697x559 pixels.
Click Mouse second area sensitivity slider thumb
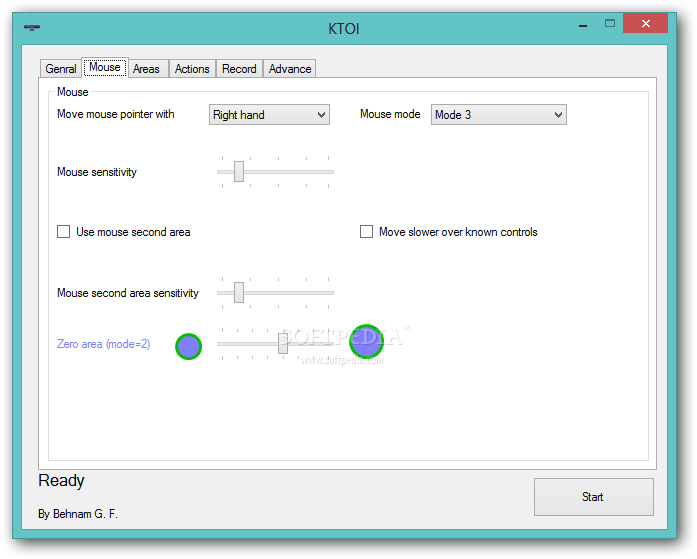point(239,292)
